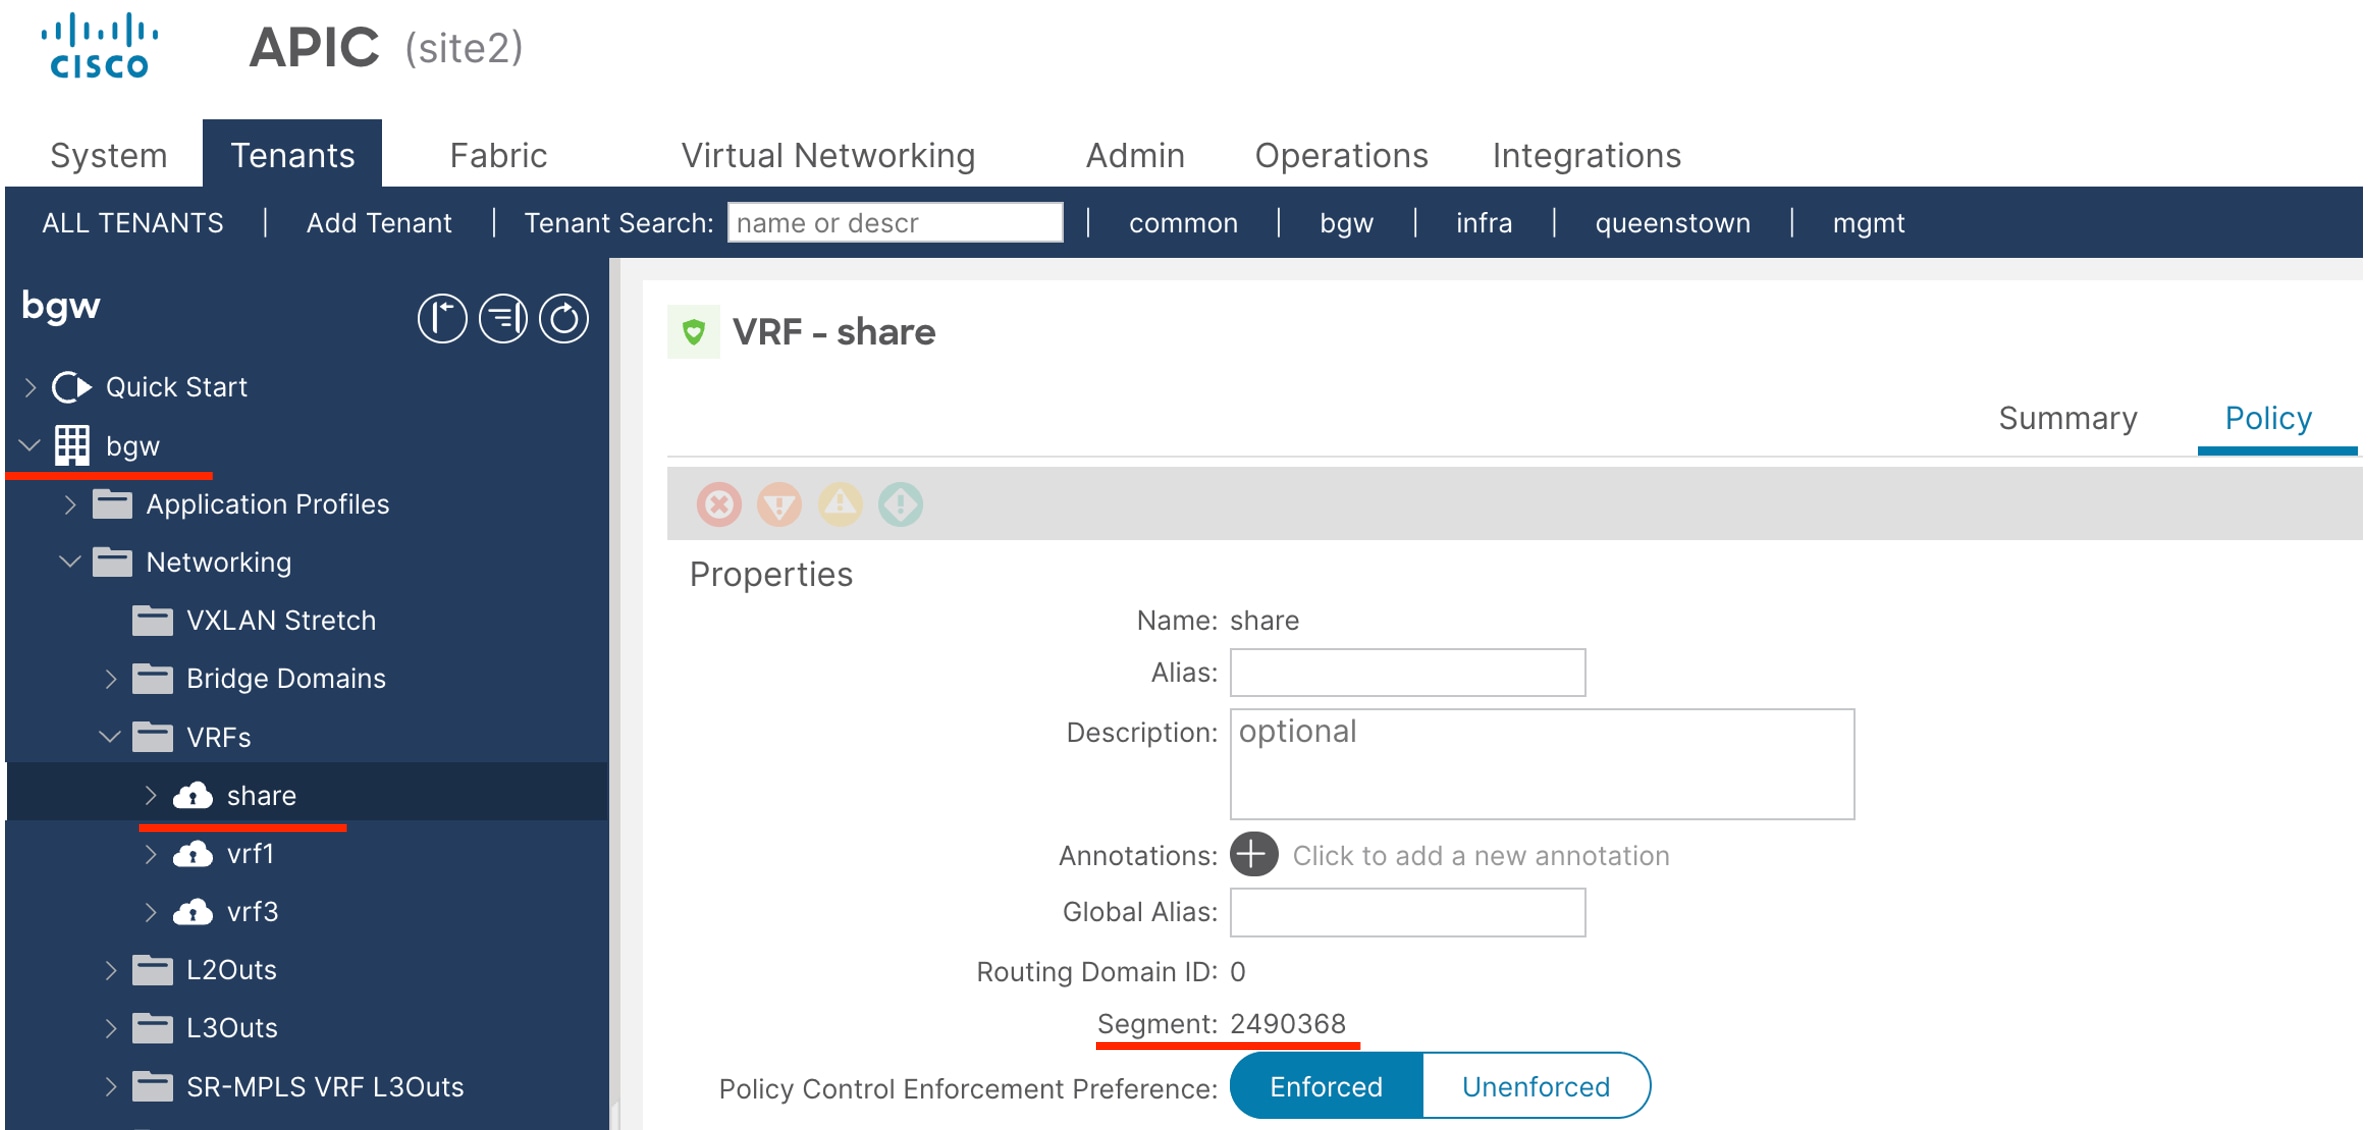
Task: Click the Application Profiles folder icon
Action: click(112, 504)
